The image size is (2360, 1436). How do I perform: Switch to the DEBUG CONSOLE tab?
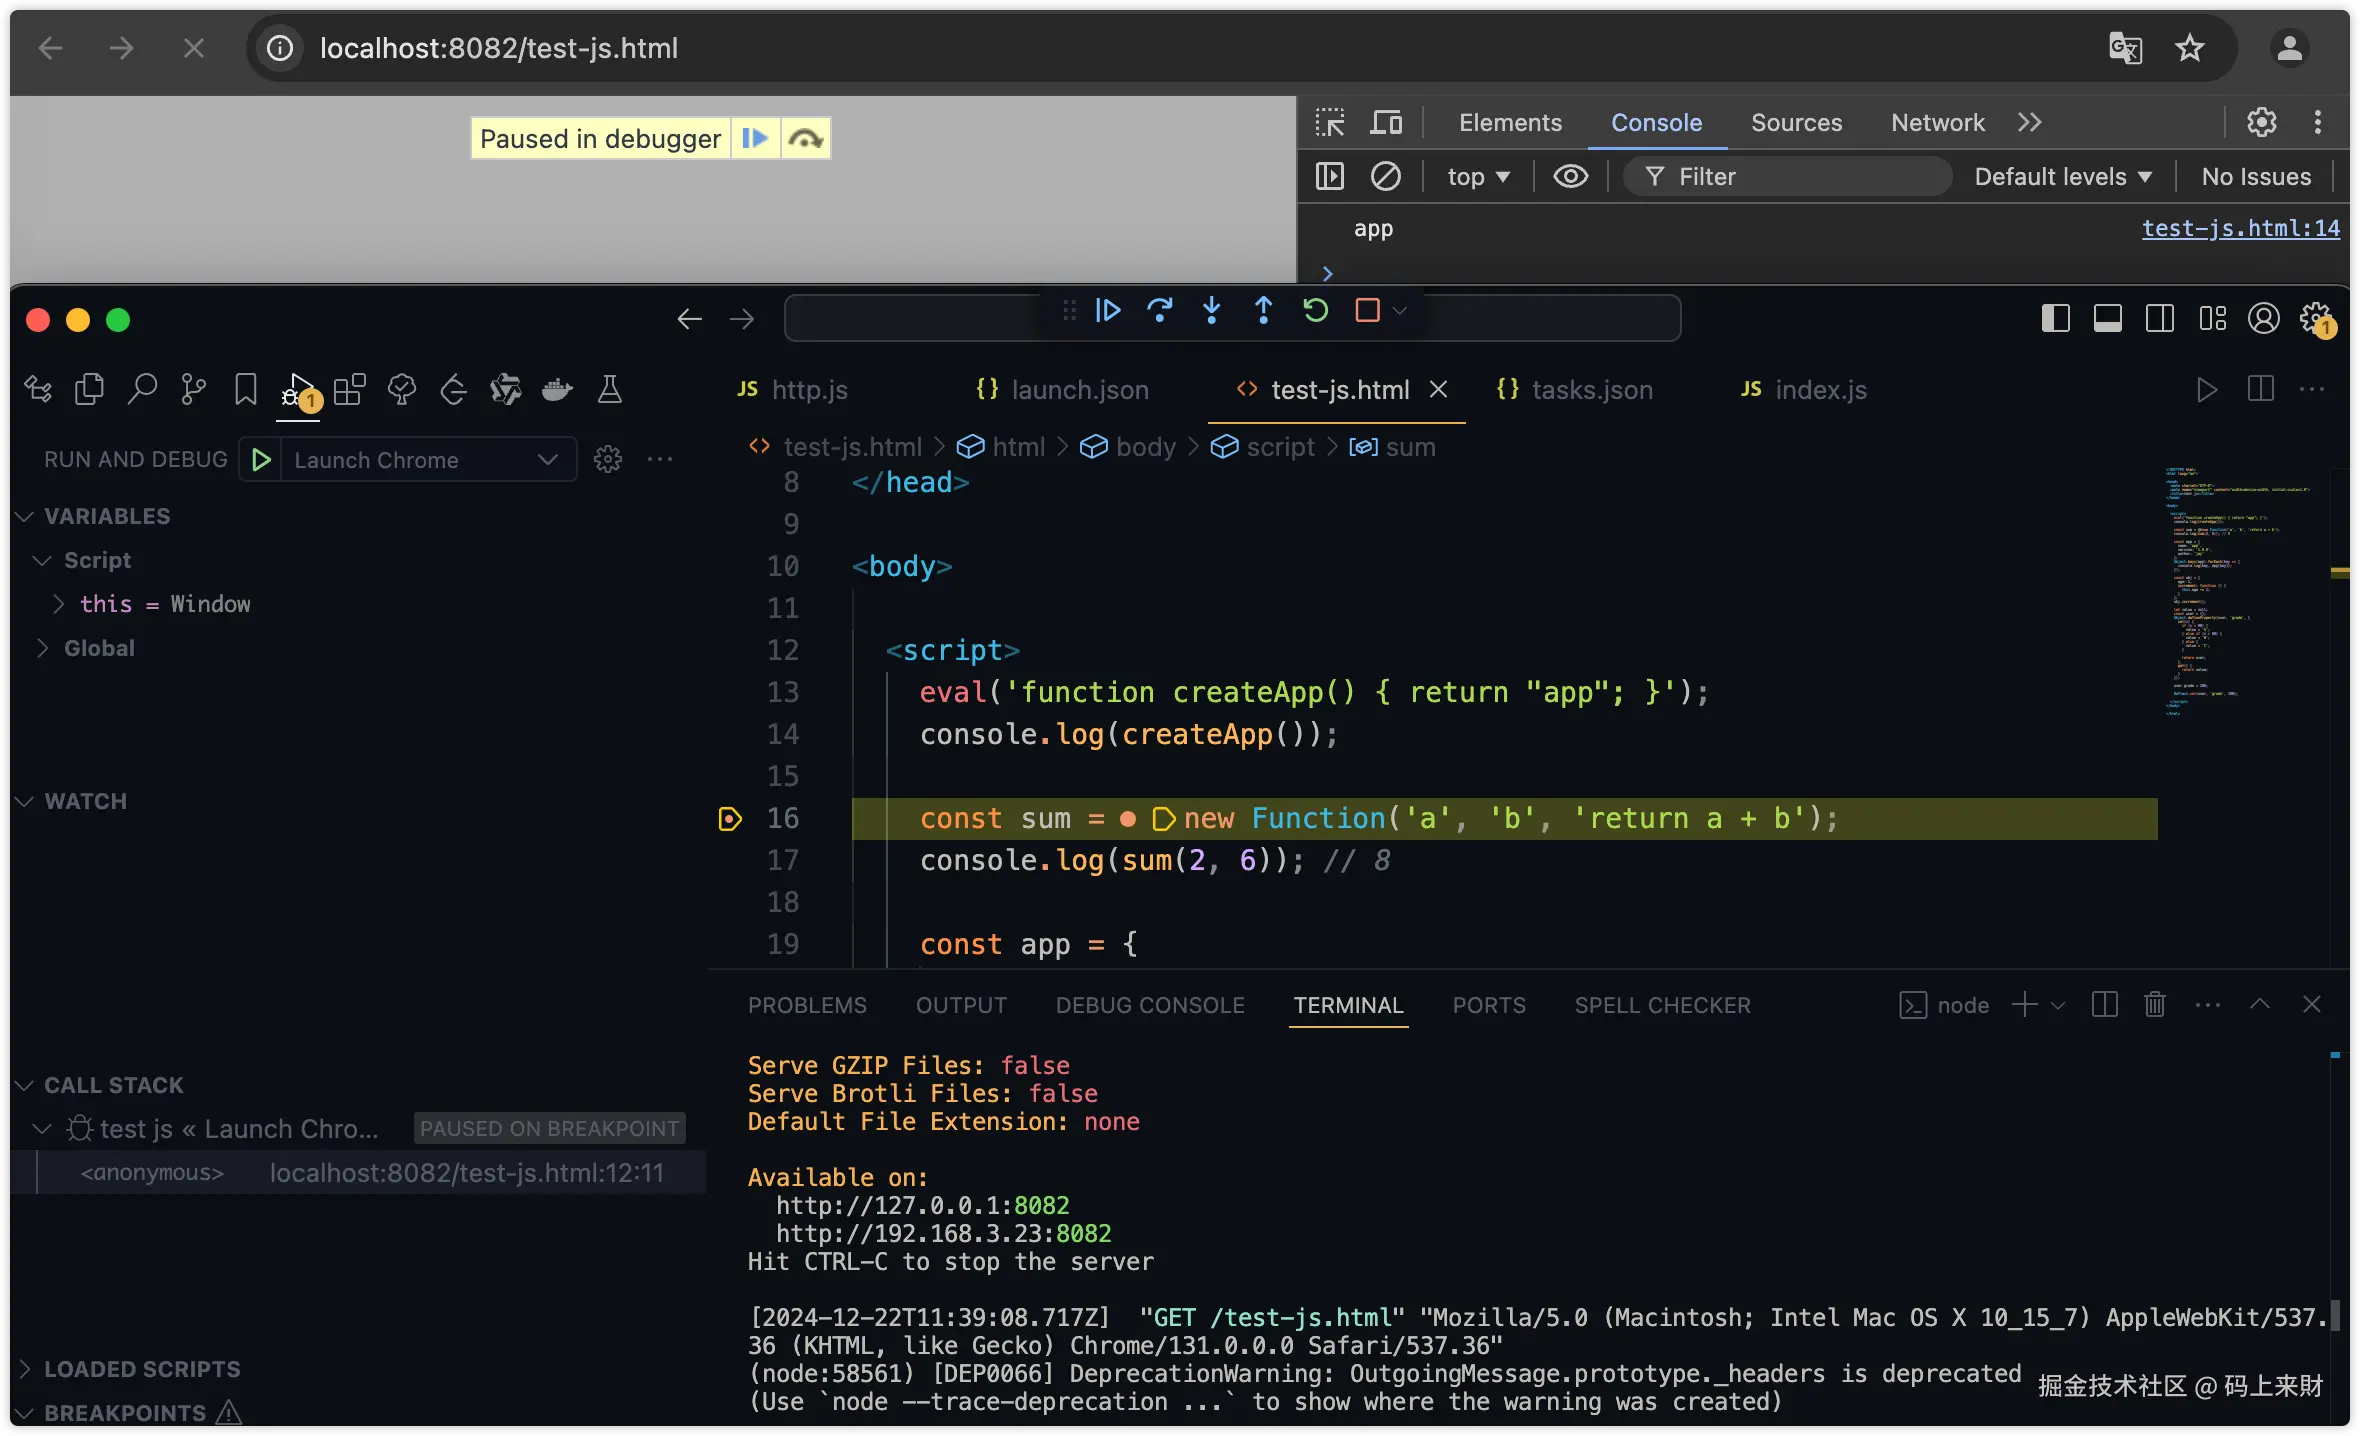[1150, 1005]
